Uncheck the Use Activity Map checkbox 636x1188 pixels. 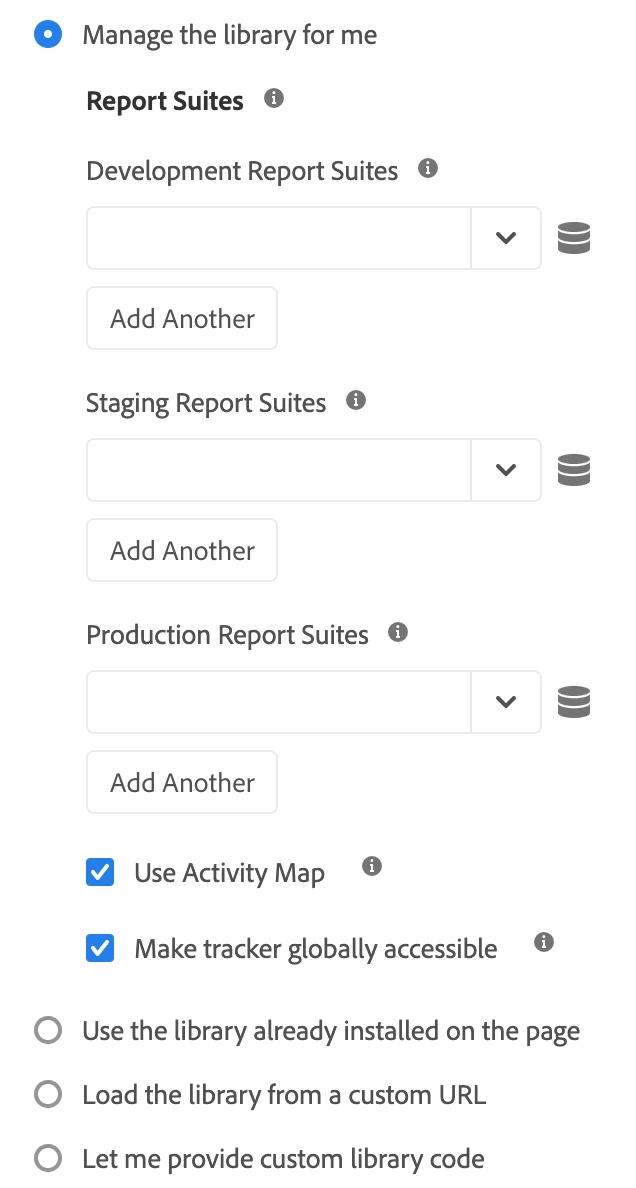[x=100, y=873]
